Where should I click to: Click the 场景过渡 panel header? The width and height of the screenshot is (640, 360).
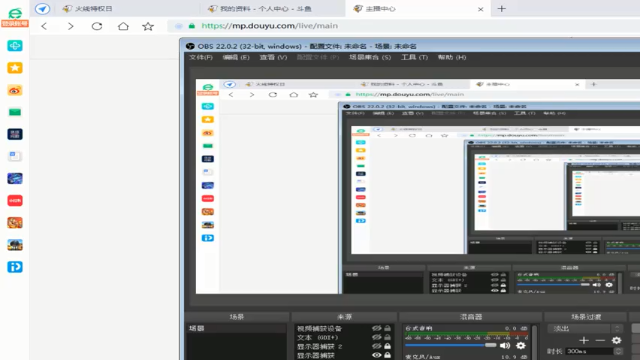[586, 317]
